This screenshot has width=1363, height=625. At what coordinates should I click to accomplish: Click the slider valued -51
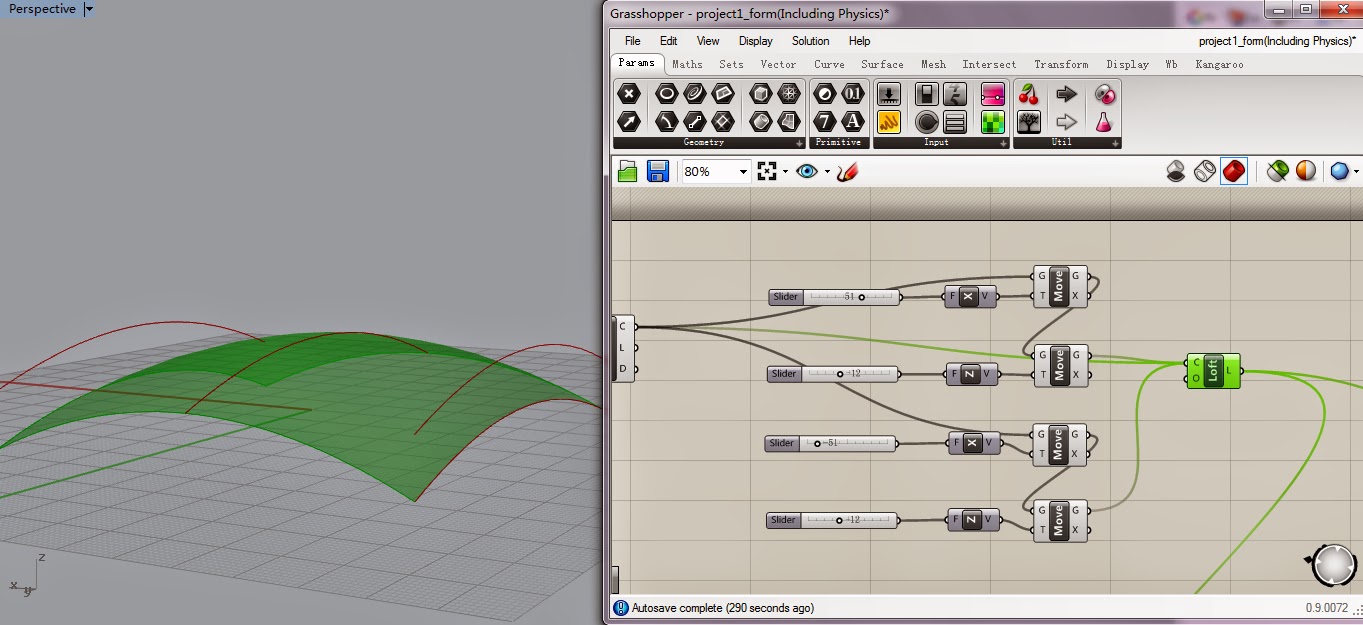pyautogui.click(x=830, y=443)
